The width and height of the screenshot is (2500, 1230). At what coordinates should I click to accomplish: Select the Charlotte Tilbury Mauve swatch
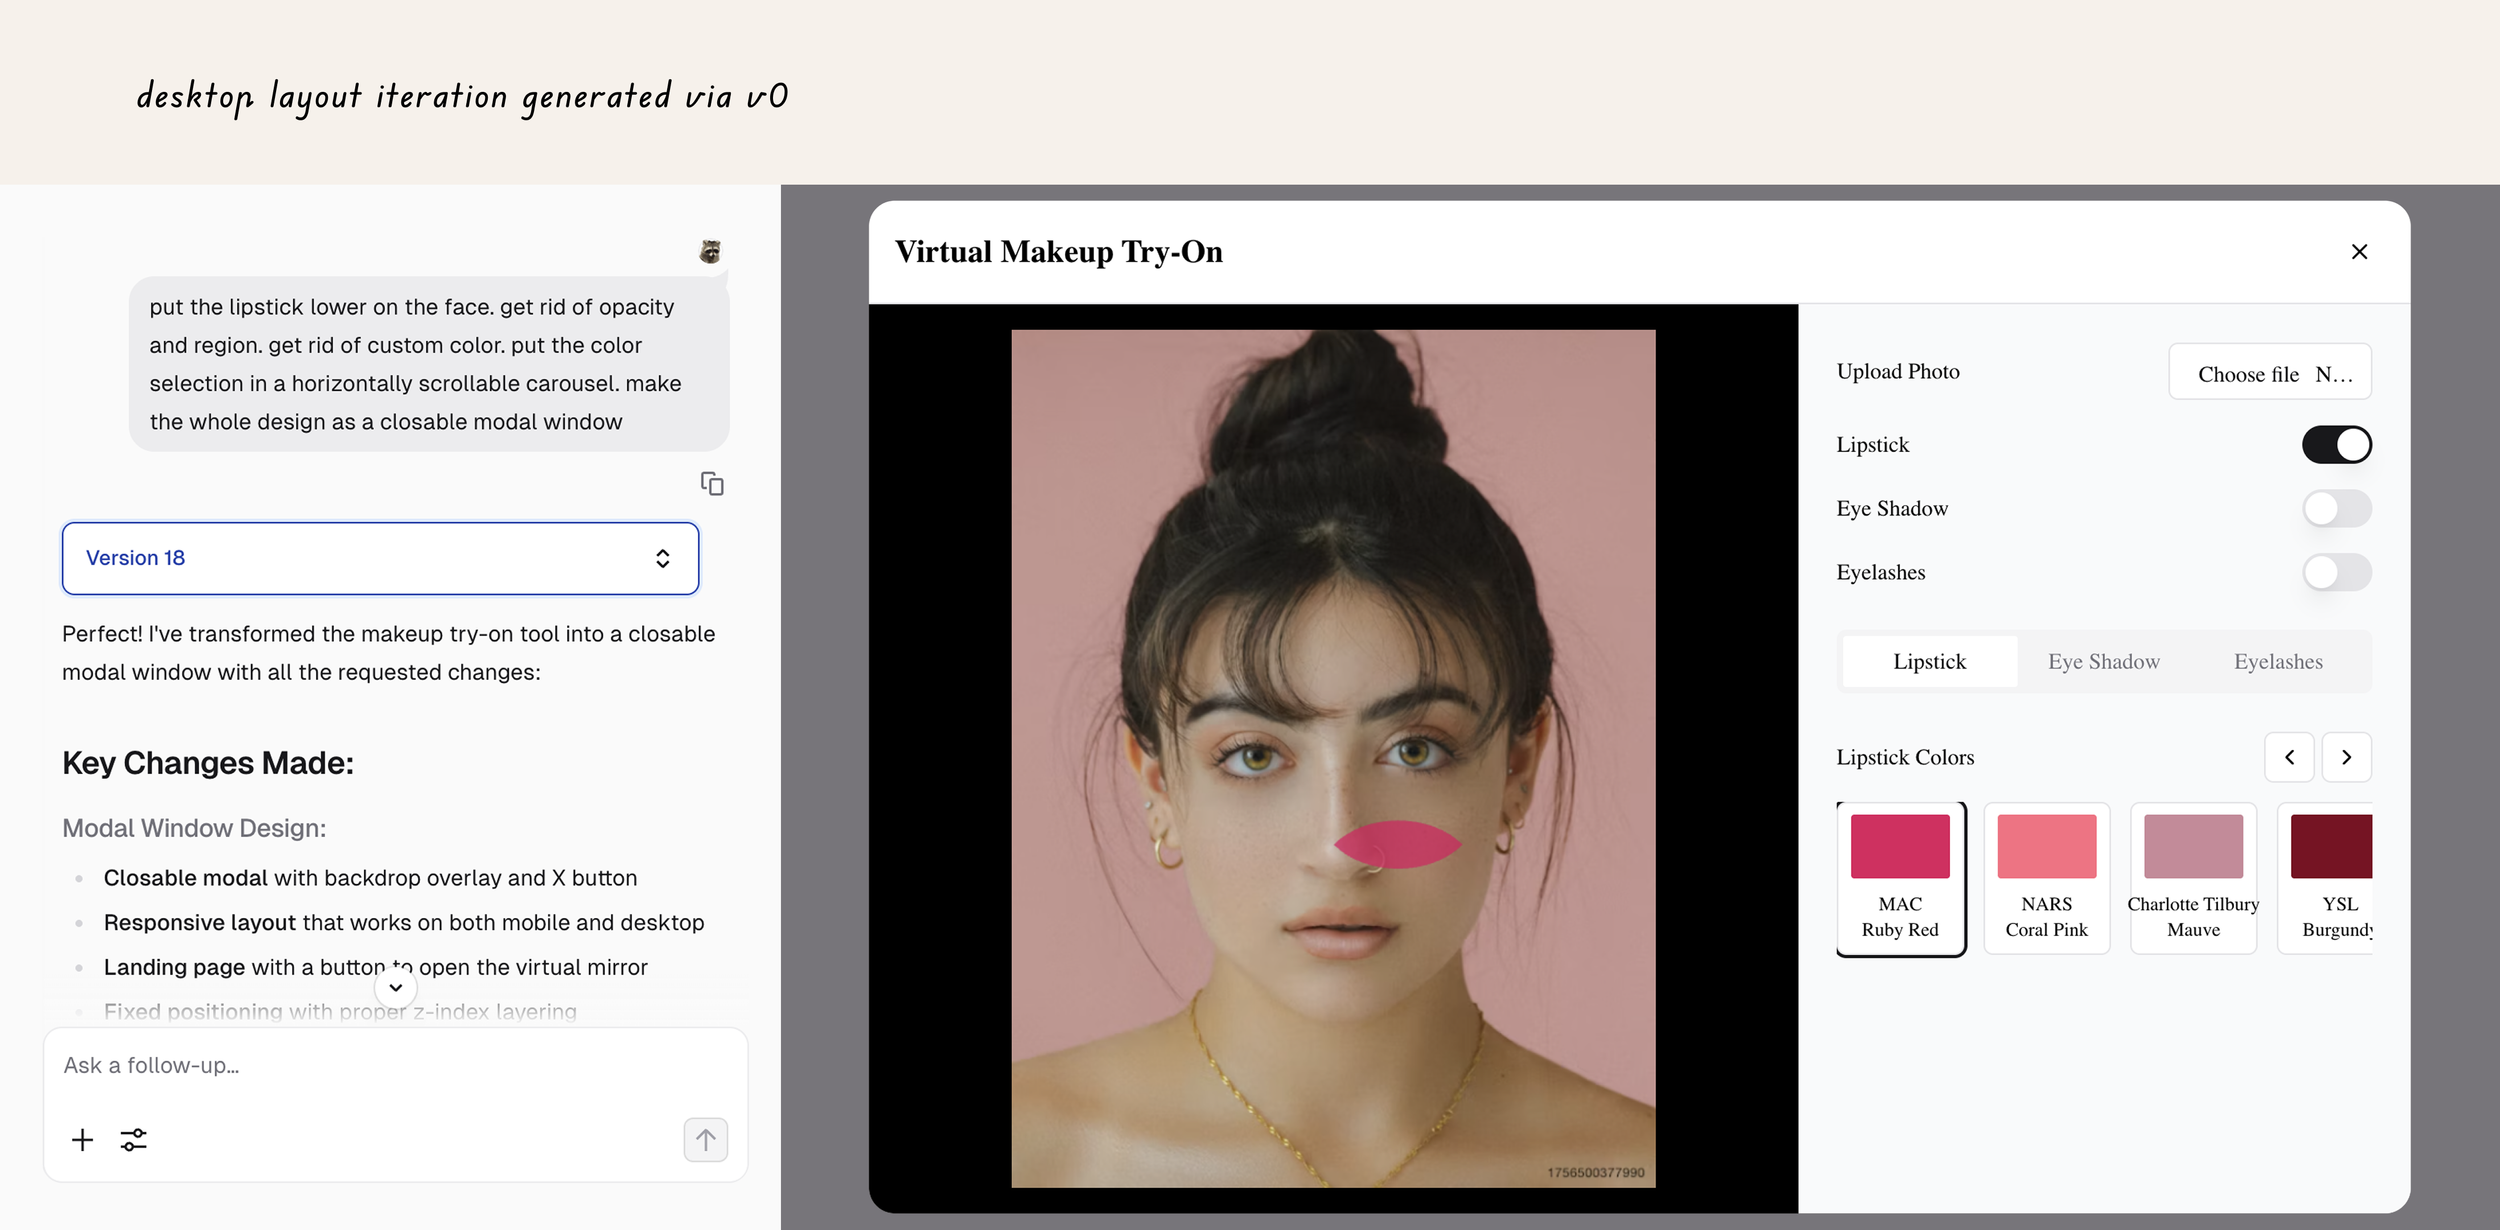2192,878
